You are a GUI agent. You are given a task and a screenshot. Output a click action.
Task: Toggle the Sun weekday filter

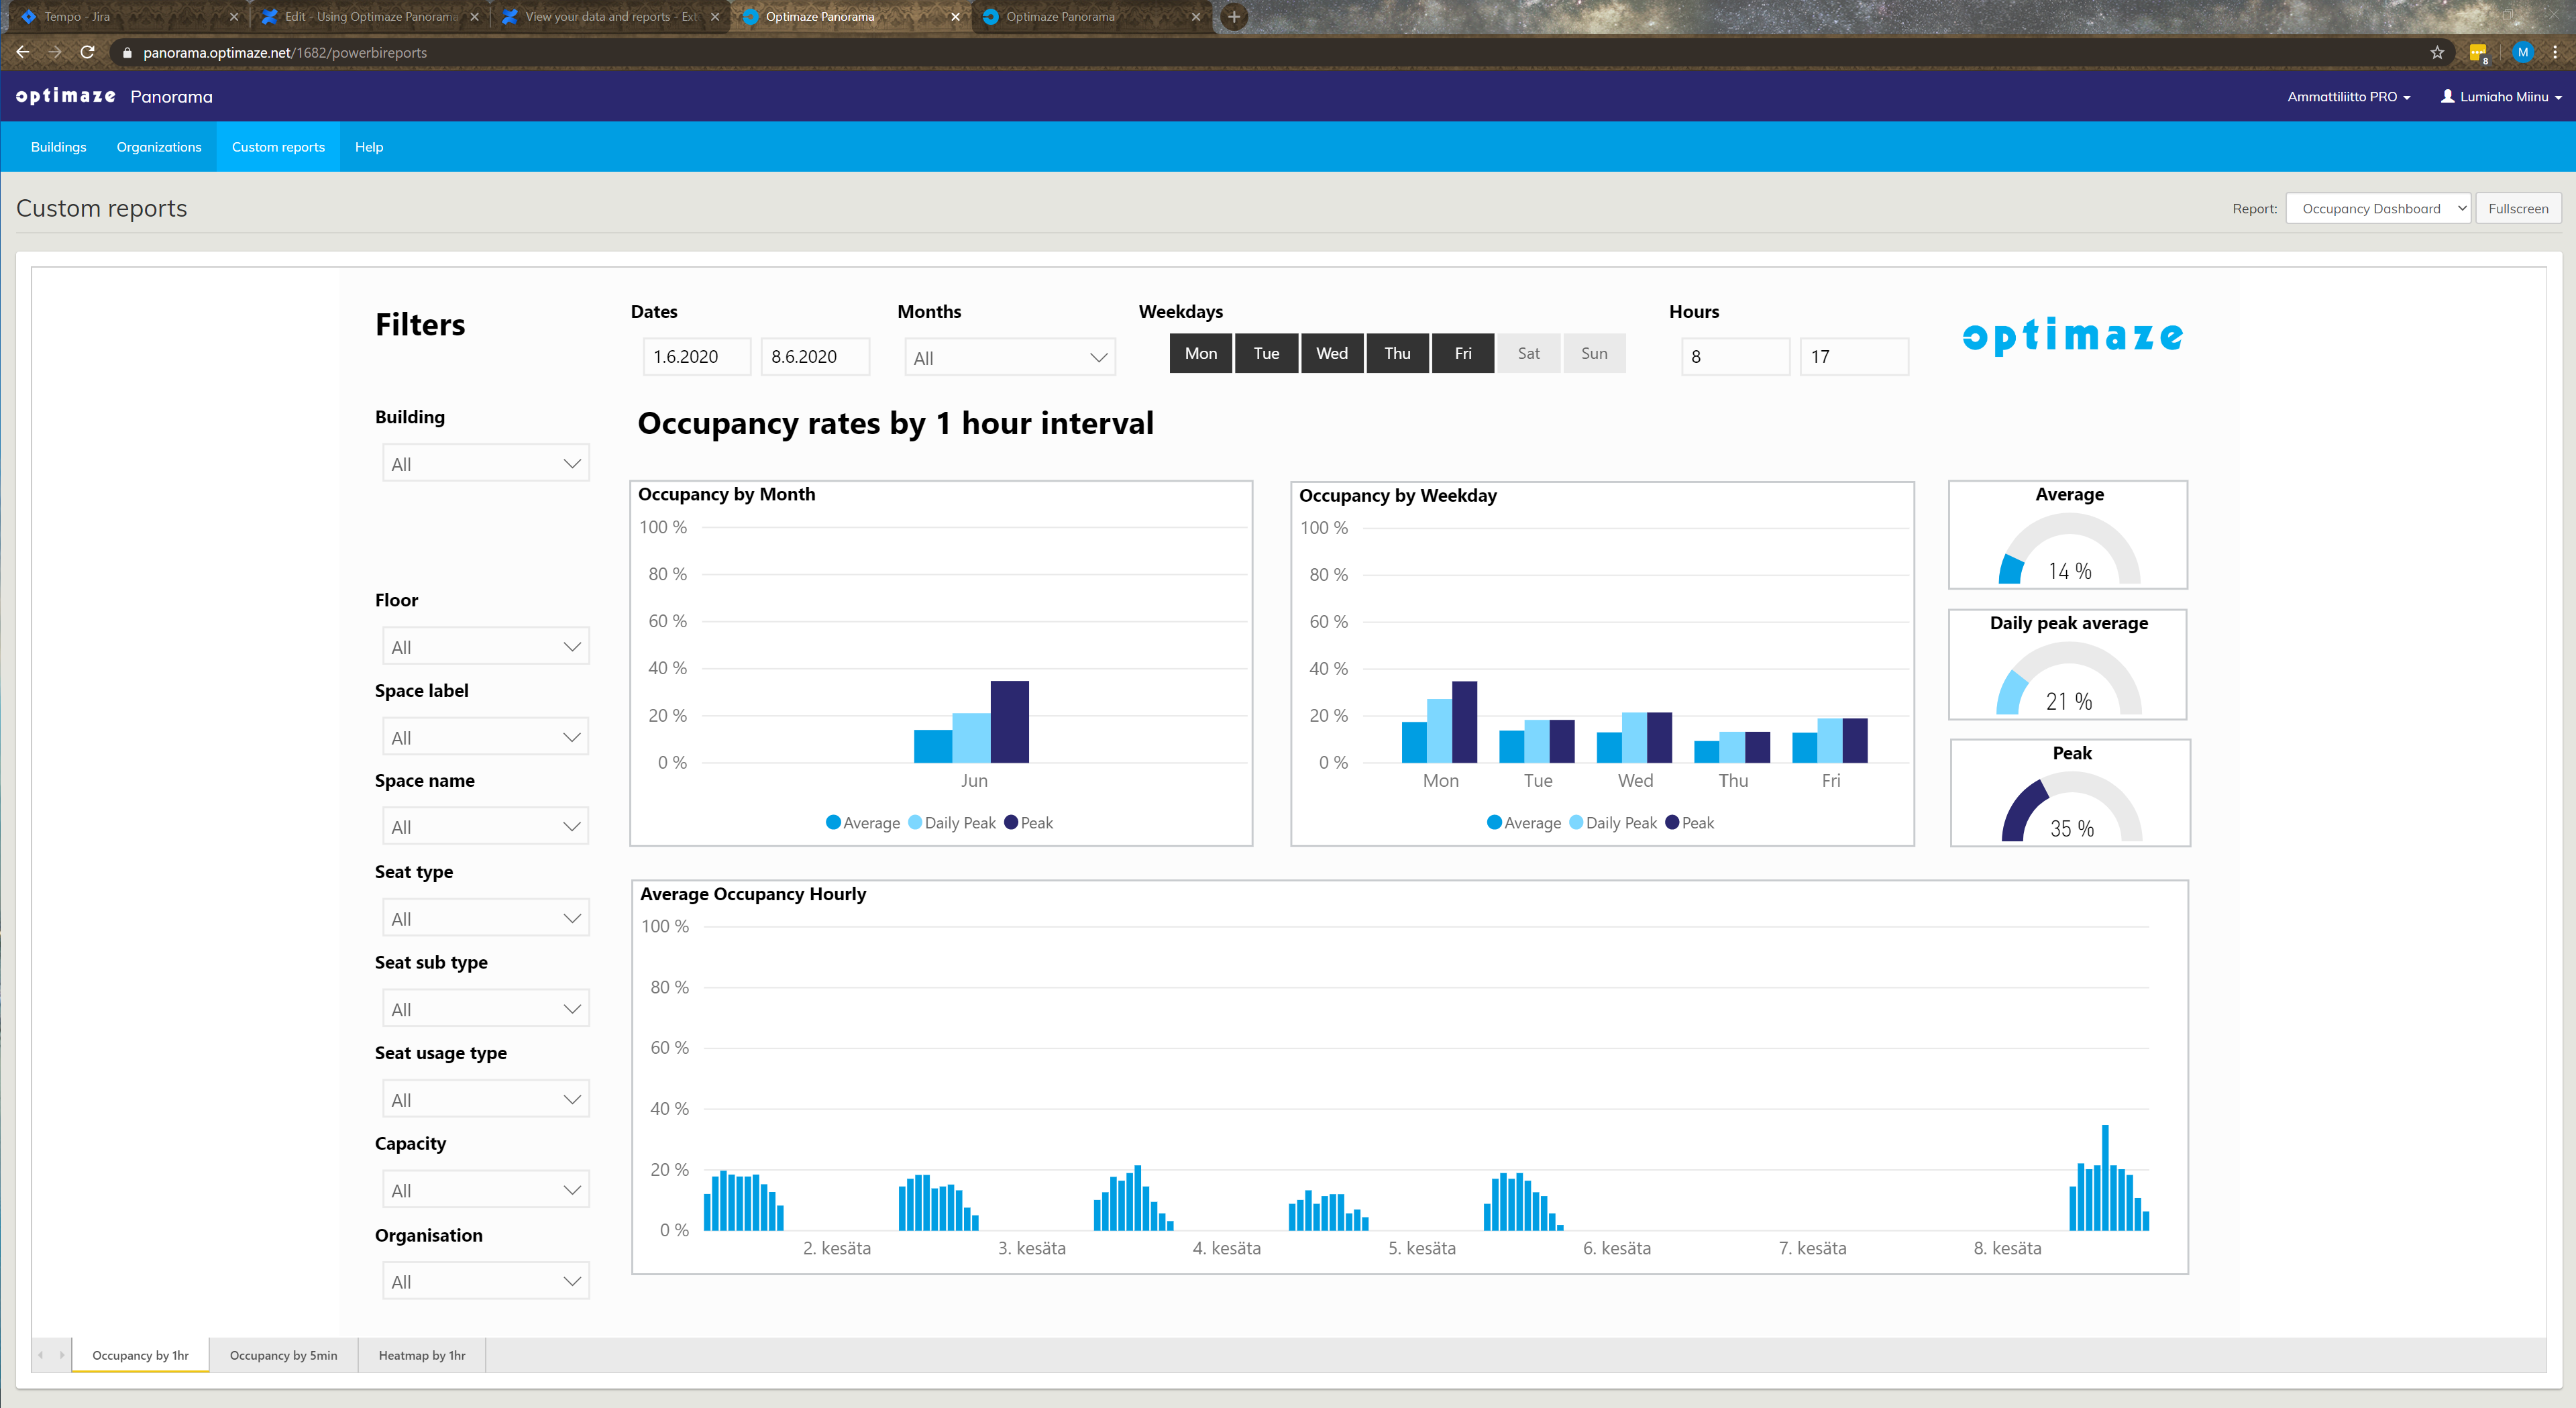(x=1594, y=353)
